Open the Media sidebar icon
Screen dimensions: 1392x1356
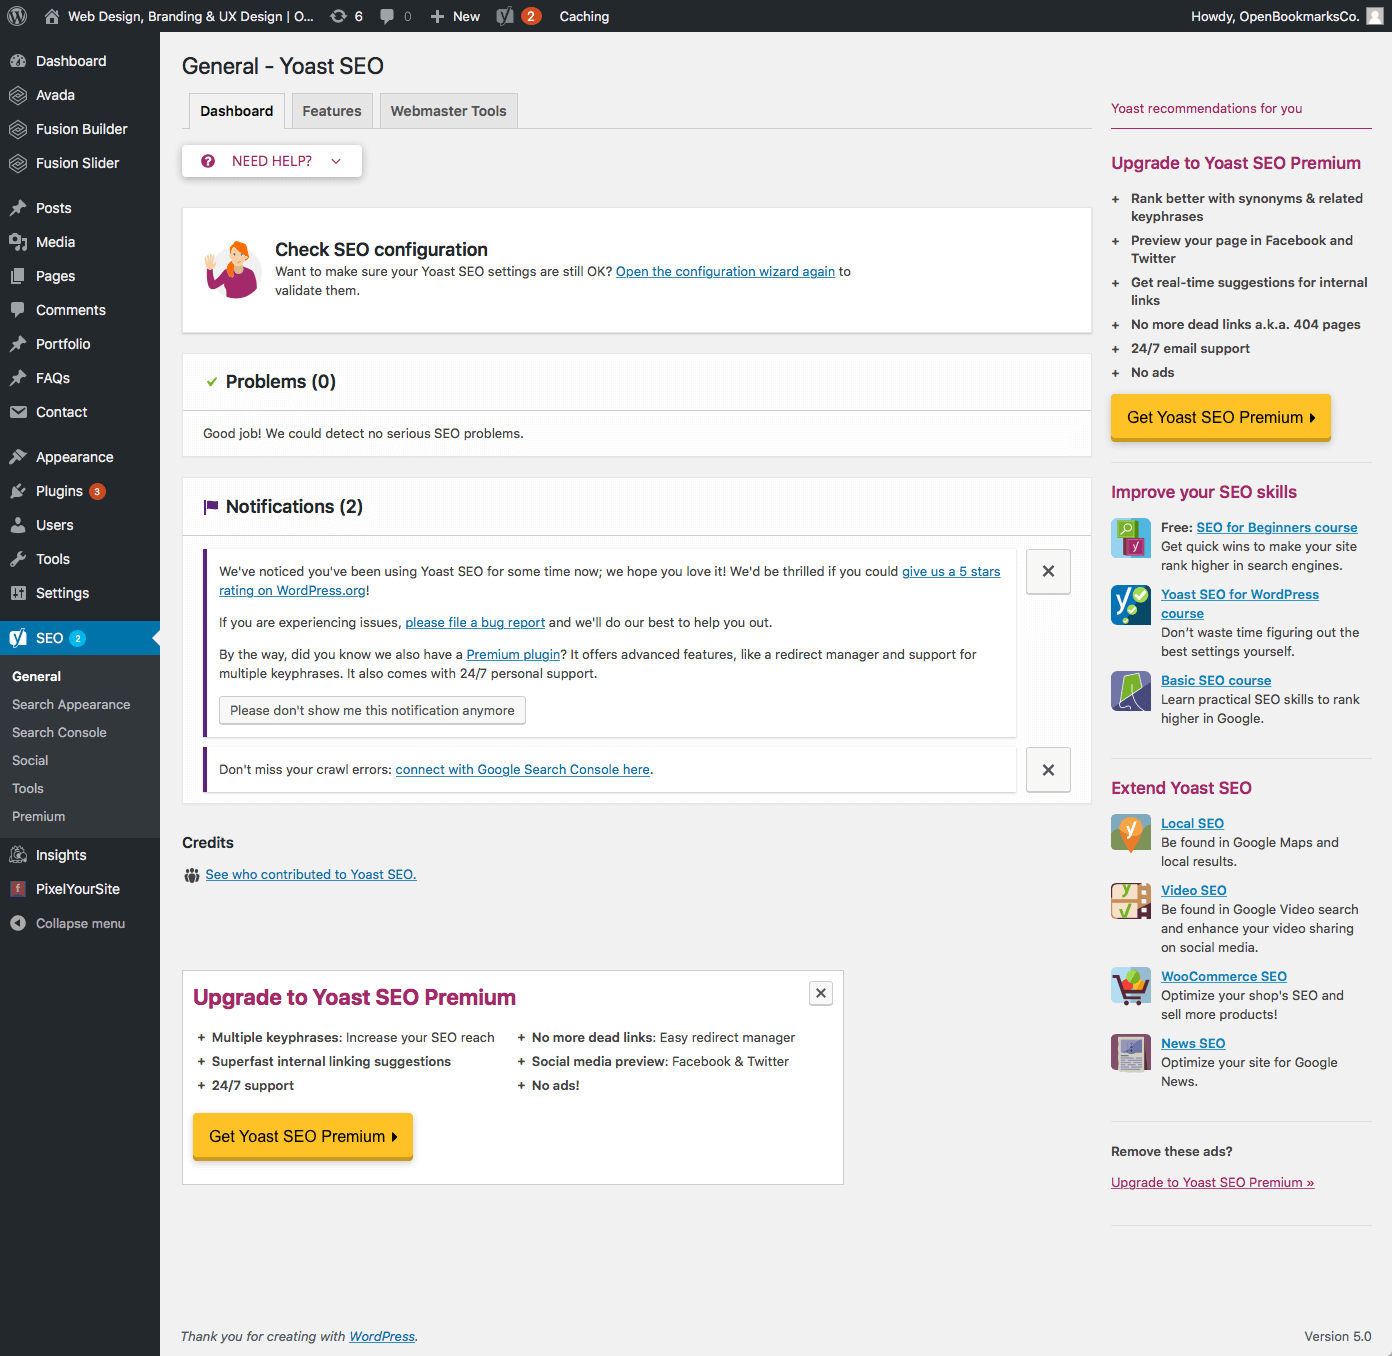point(18,242)
